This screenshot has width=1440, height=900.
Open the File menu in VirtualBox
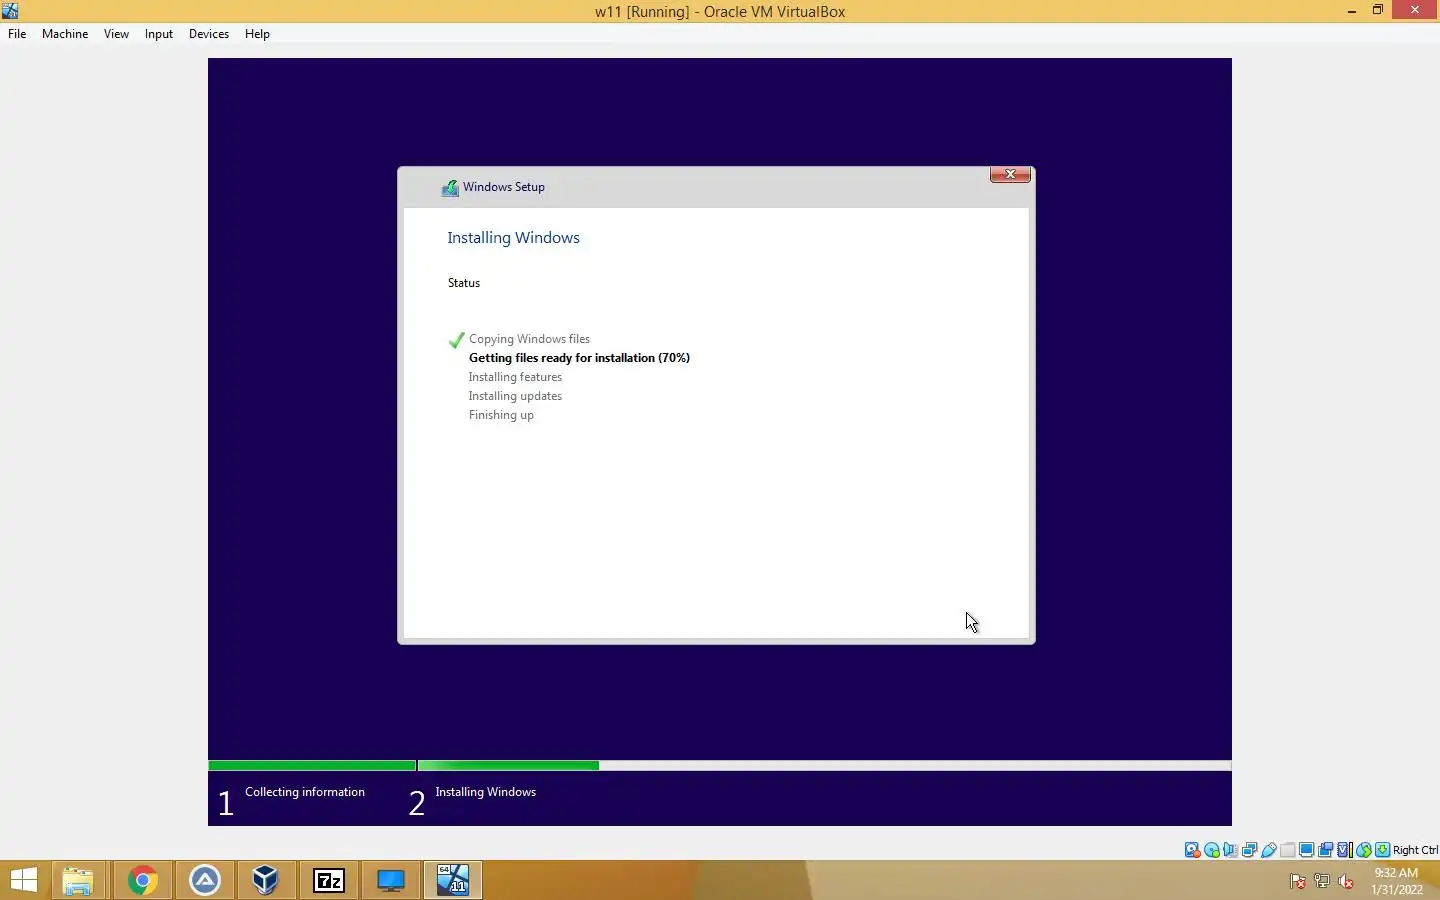click(x=17, y=34)
